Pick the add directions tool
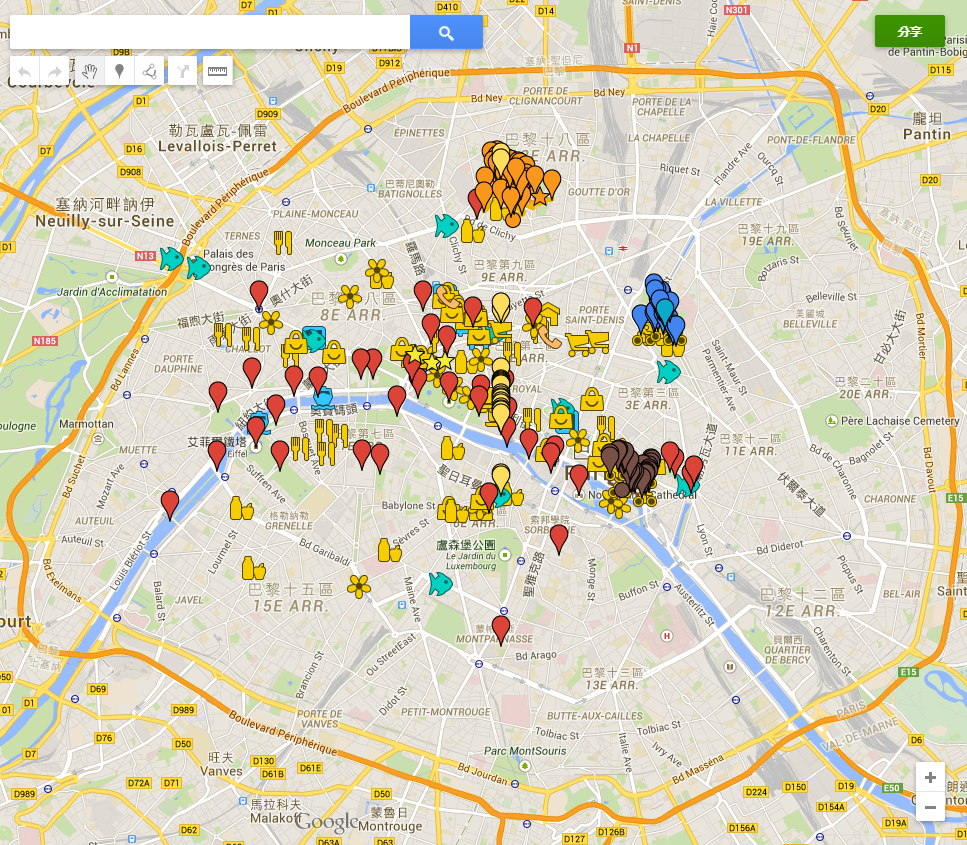This screenshot has height=845, width=967. 183,72
